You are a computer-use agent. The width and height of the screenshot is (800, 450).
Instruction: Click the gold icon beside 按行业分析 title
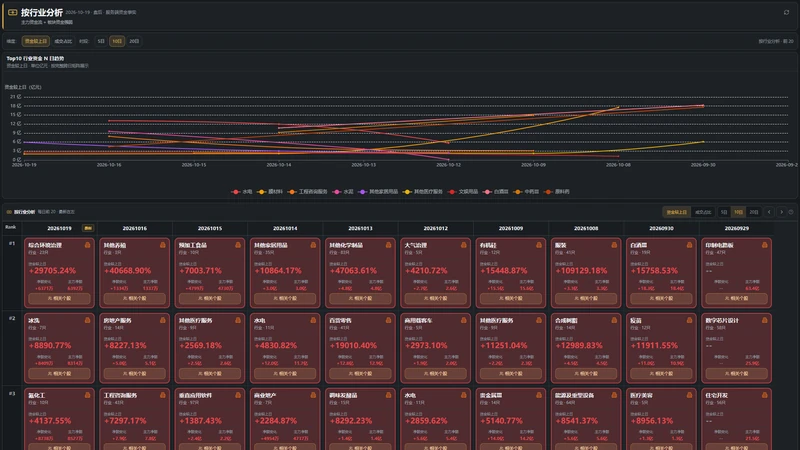(x=13, y=12)
